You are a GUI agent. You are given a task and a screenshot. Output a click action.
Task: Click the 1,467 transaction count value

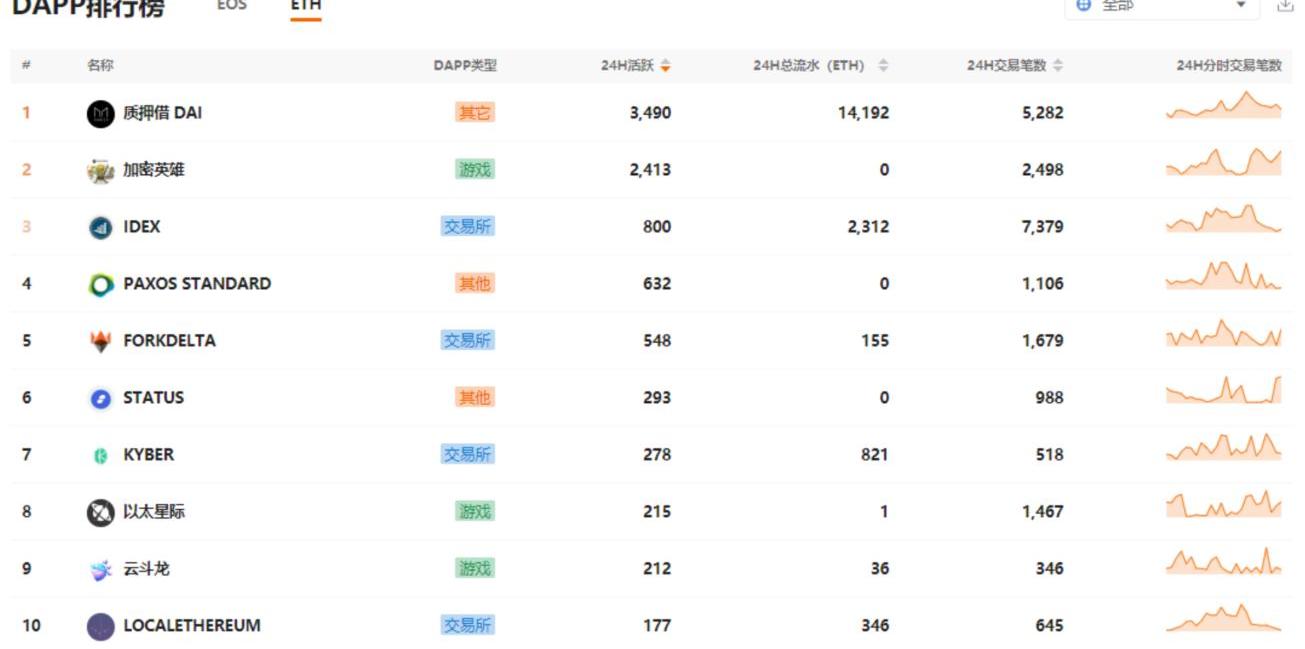[x=1043, y=512]
